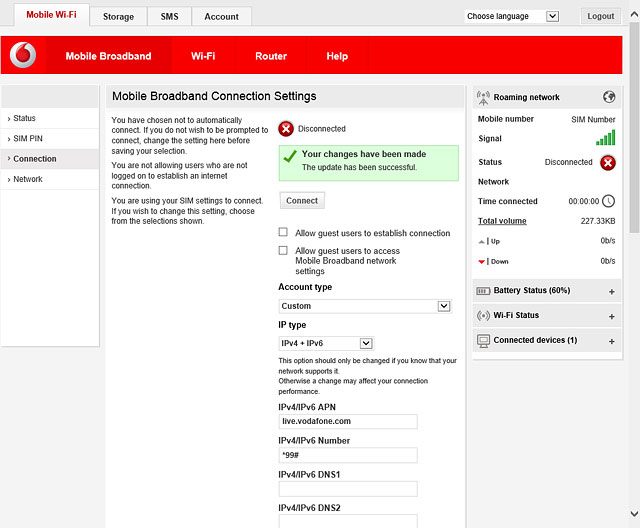The height and width of the screenshot is (528, 640).
Task: Click the globe icon beside Roaming network
Action: pos(609,97)
